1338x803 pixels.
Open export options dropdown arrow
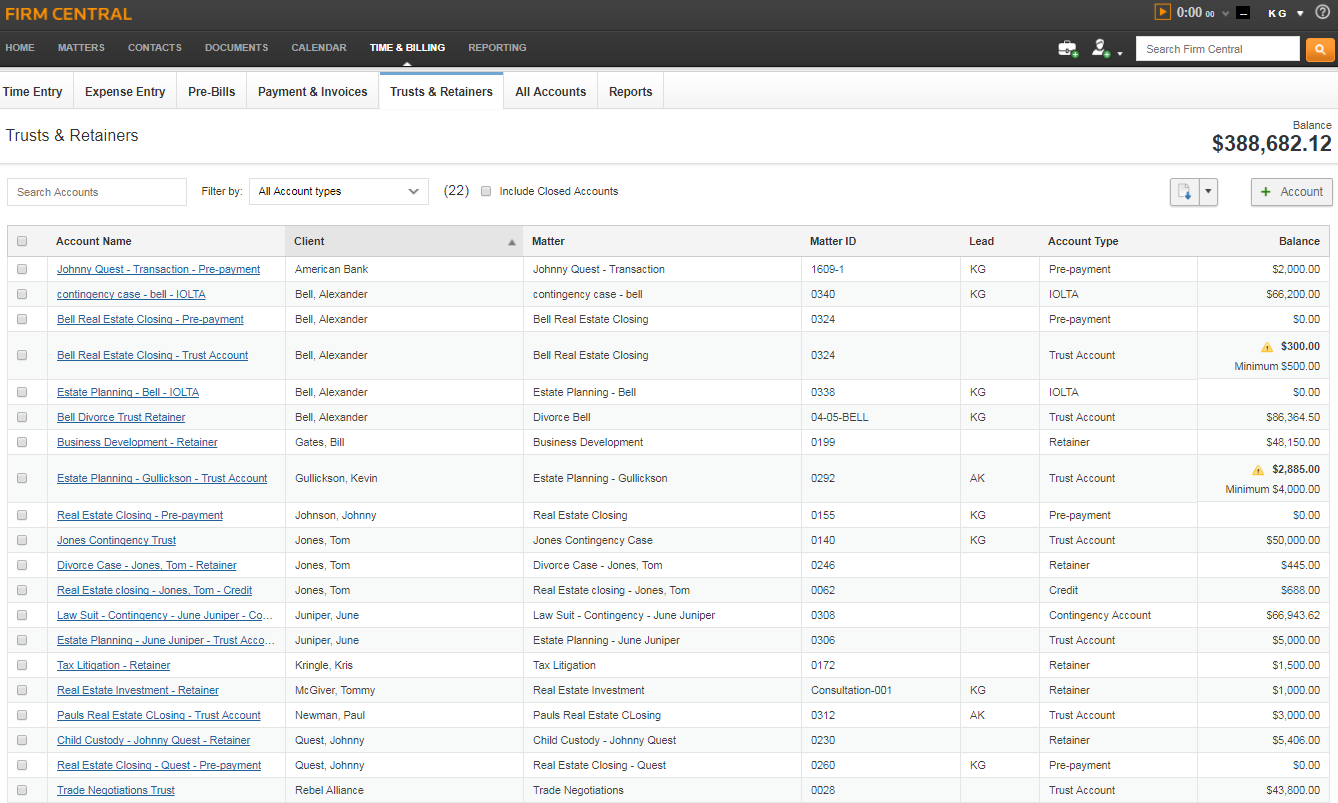click(1208, 192)
